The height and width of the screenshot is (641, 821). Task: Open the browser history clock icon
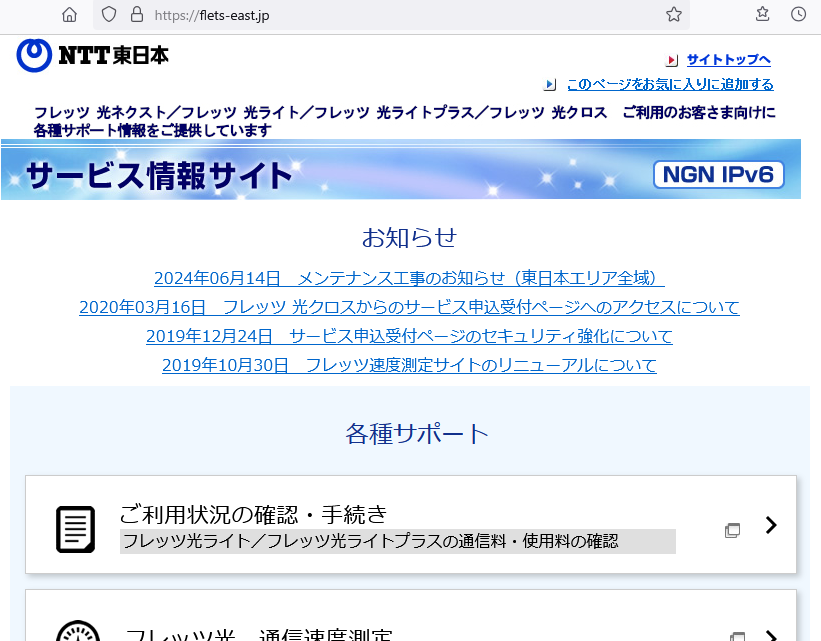pos(798,14)
